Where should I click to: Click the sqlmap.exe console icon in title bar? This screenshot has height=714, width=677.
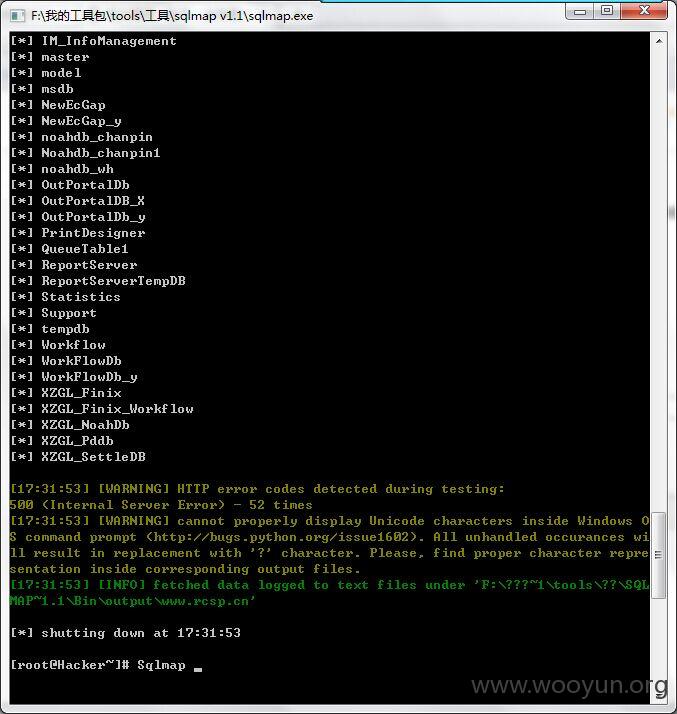tap(17, 16)
